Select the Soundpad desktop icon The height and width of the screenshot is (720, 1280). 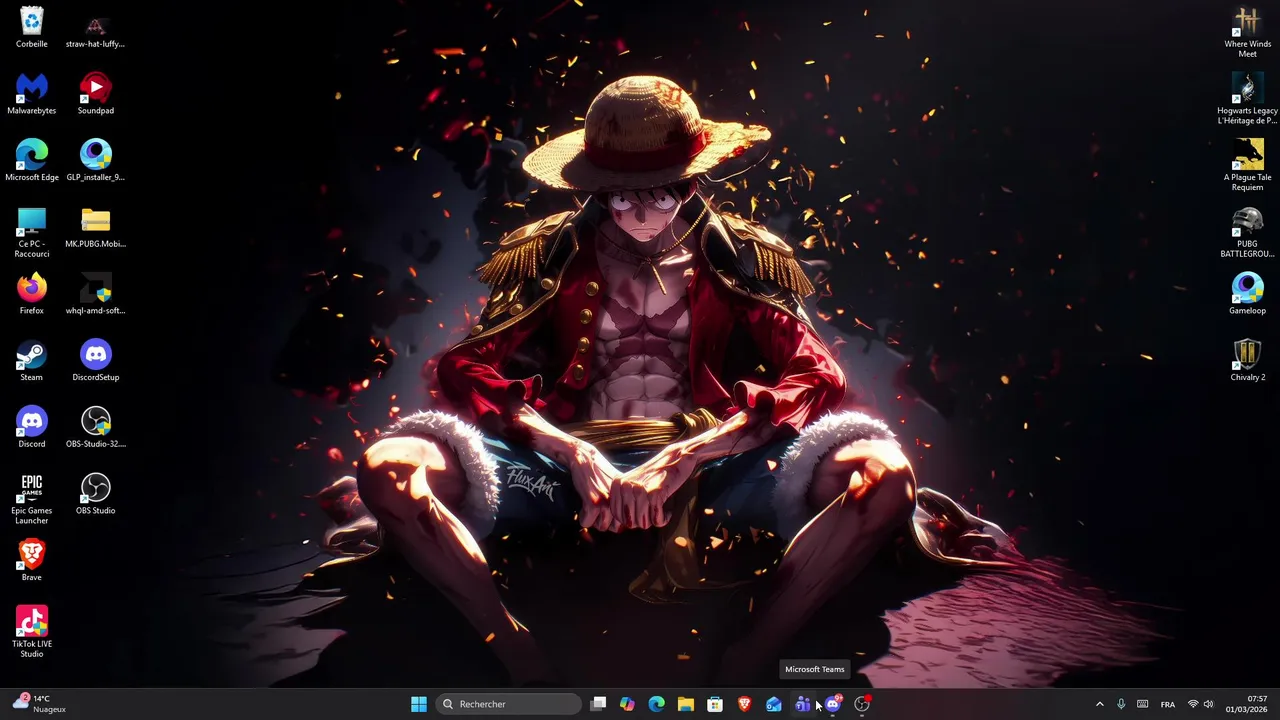coord(95,95)
